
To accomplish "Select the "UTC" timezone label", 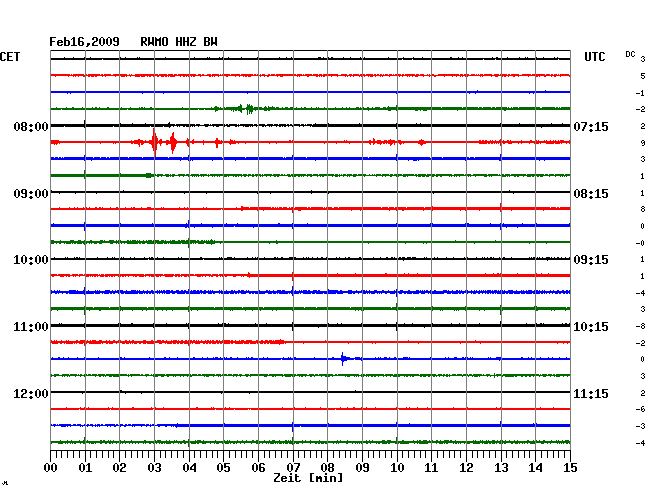I will tap(595, 57).
